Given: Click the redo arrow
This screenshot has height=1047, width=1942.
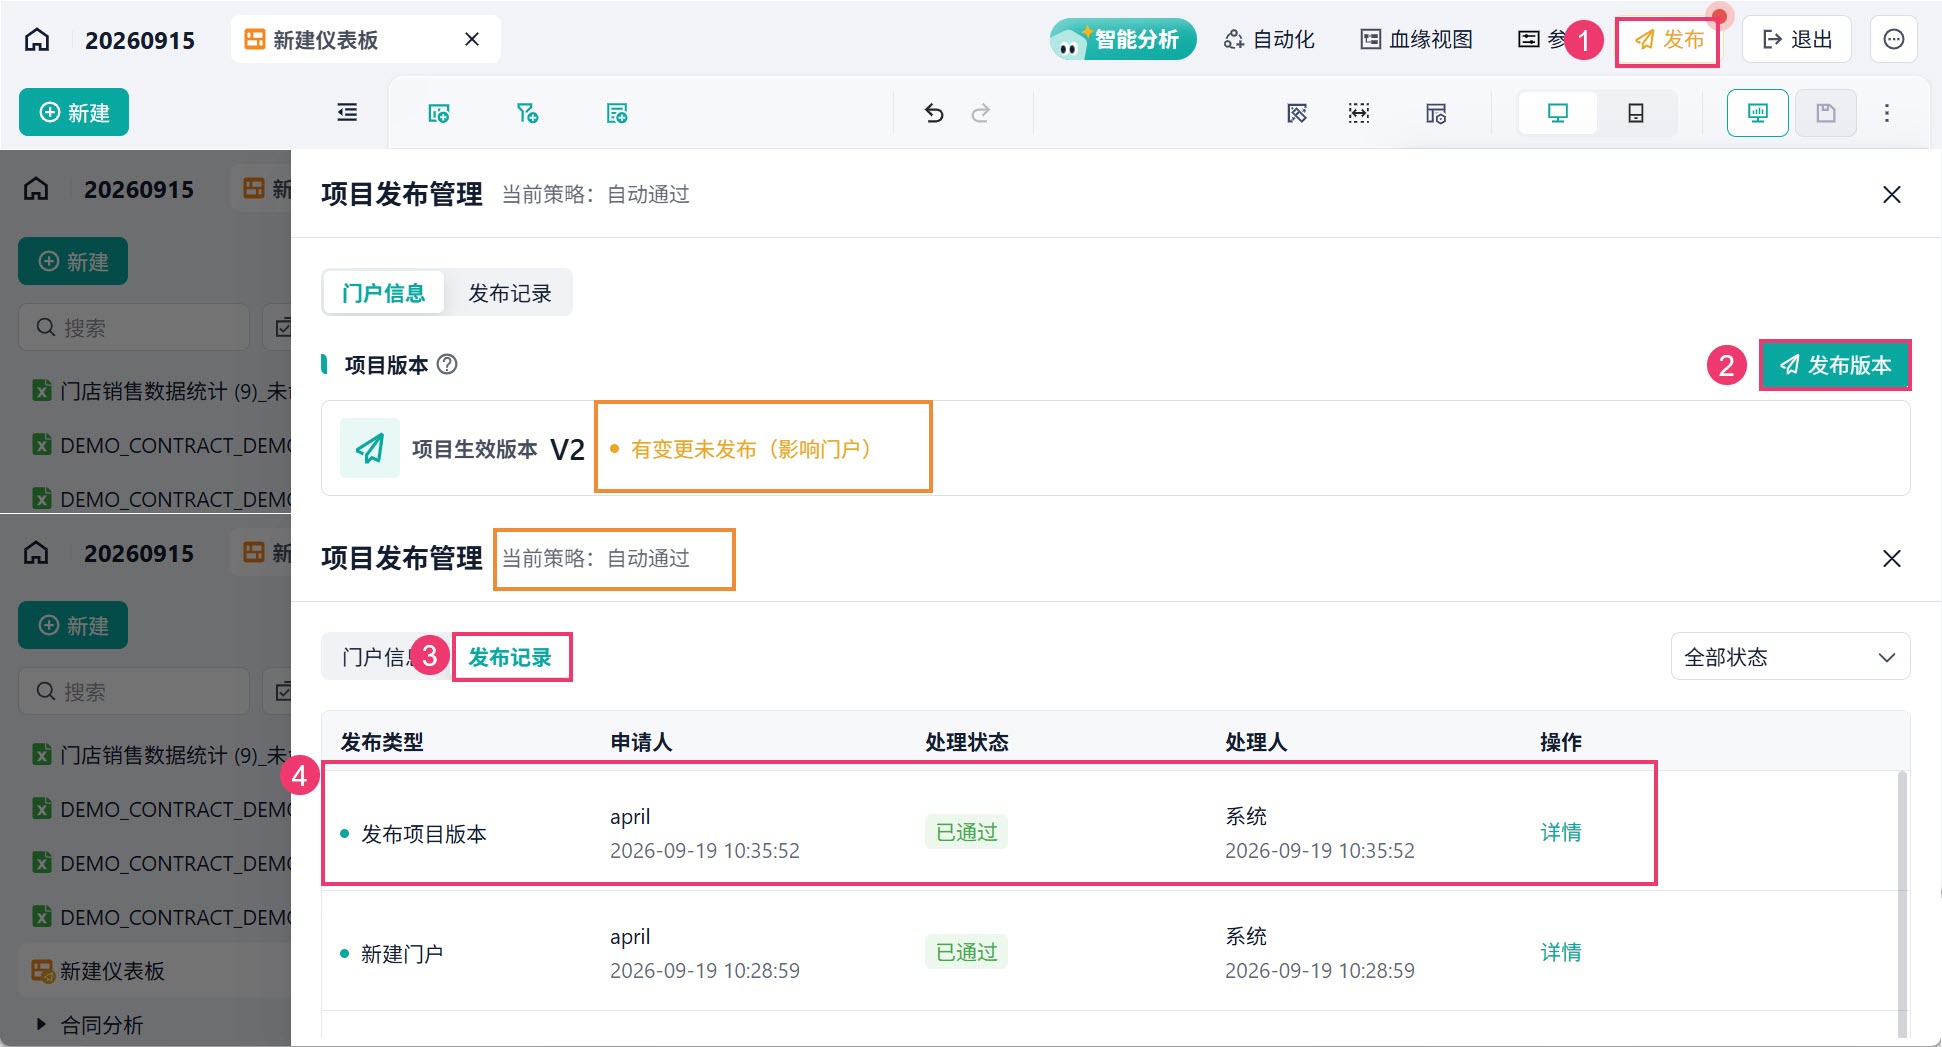Looking at the screenshot, I should click(x=981, y=113).
